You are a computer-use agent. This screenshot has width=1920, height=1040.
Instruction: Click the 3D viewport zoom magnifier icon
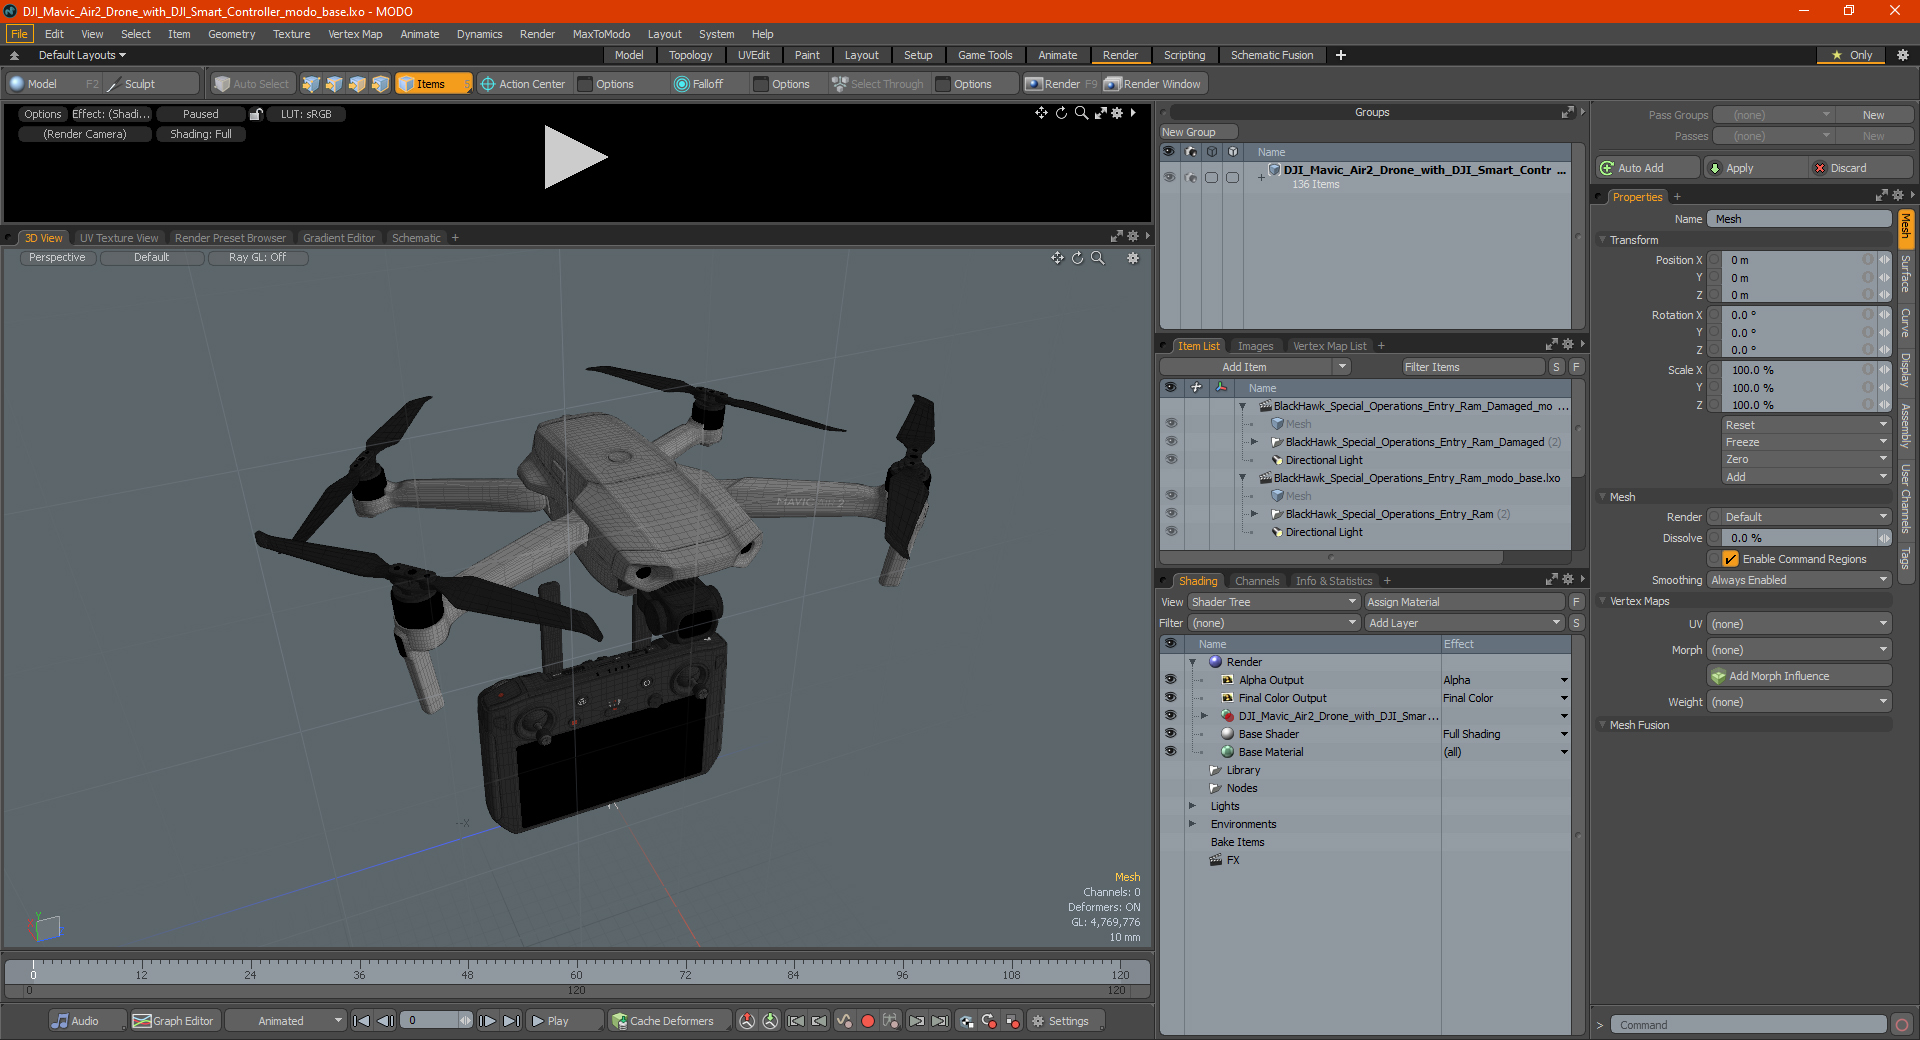1097,258
